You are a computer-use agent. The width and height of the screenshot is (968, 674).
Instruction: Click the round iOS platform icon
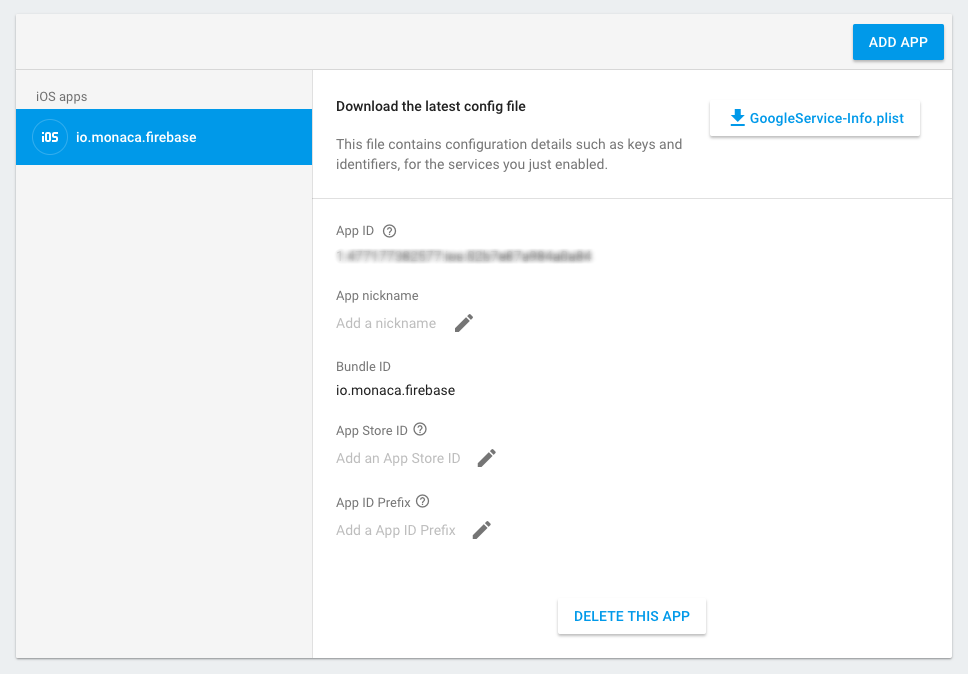(x=50, y=137)
